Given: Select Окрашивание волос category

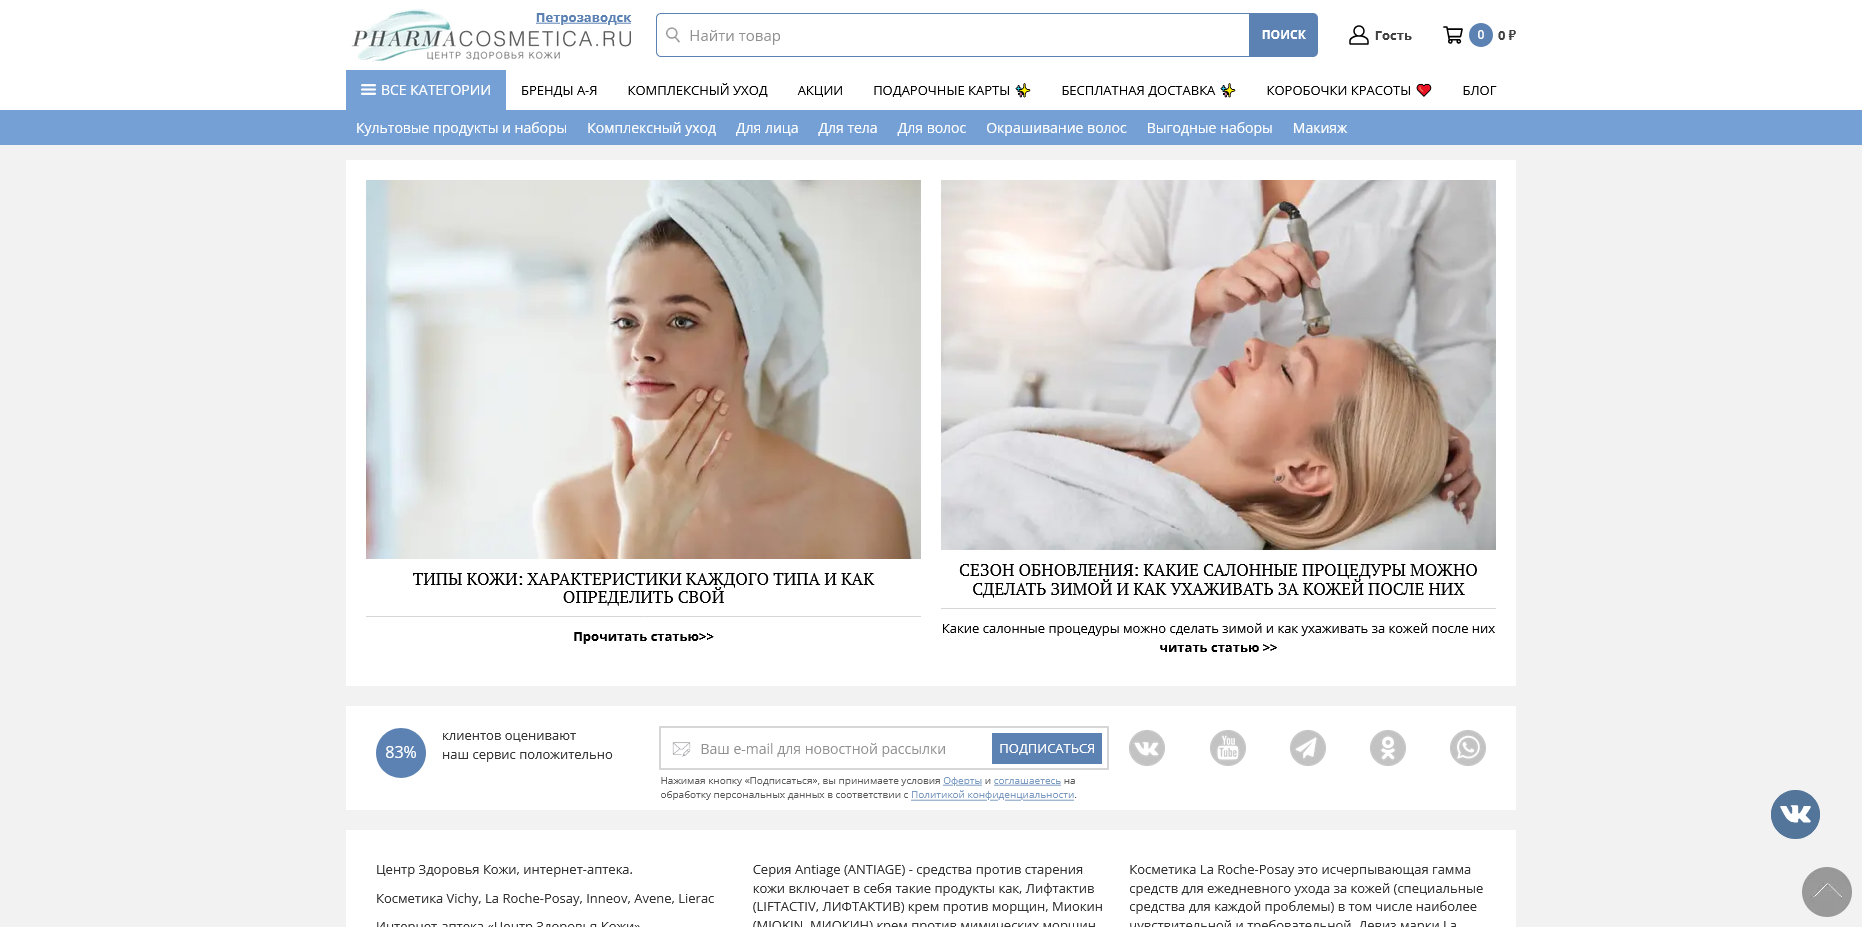Looking at the screenshot, I should point(1056,128).
